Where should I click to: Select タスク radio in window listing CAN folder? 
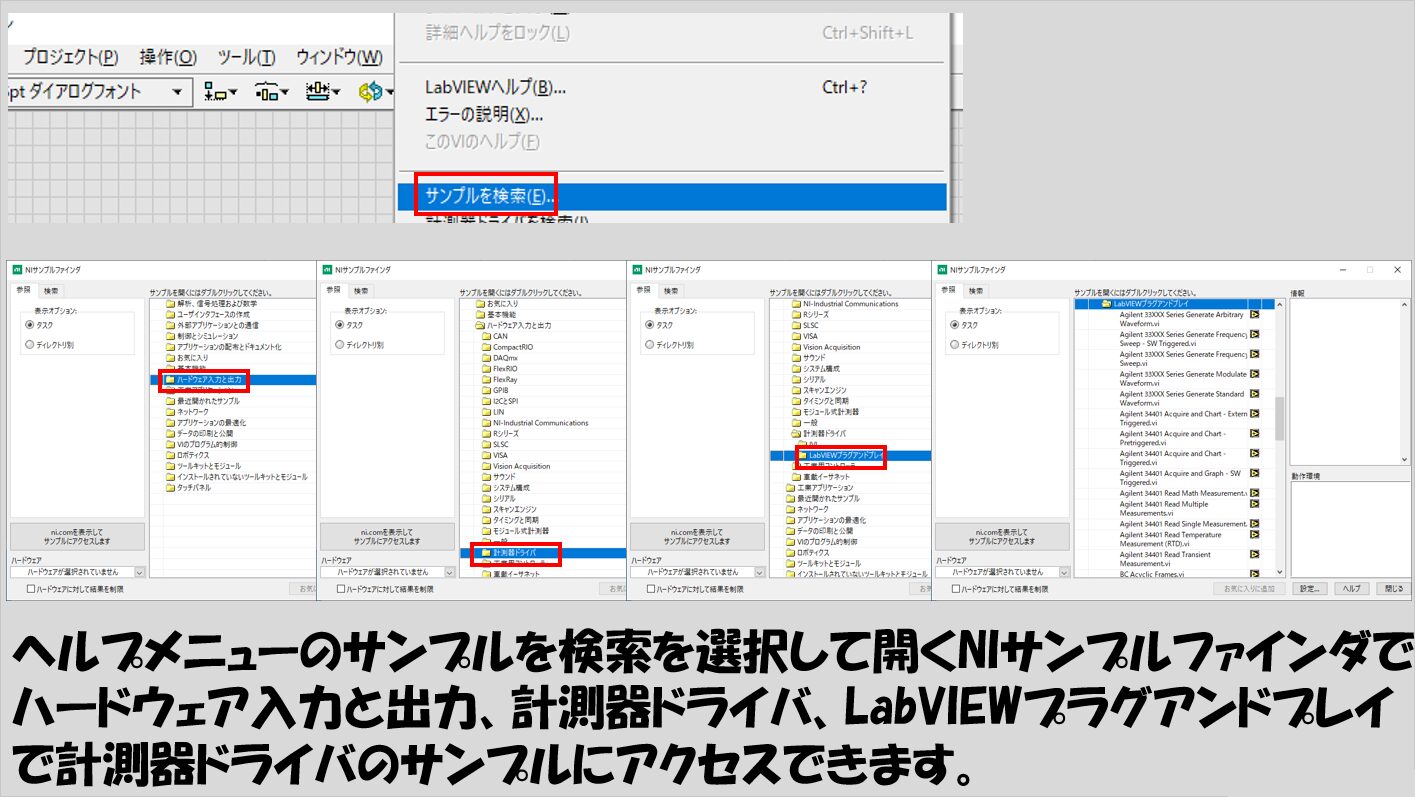point(340,325)
